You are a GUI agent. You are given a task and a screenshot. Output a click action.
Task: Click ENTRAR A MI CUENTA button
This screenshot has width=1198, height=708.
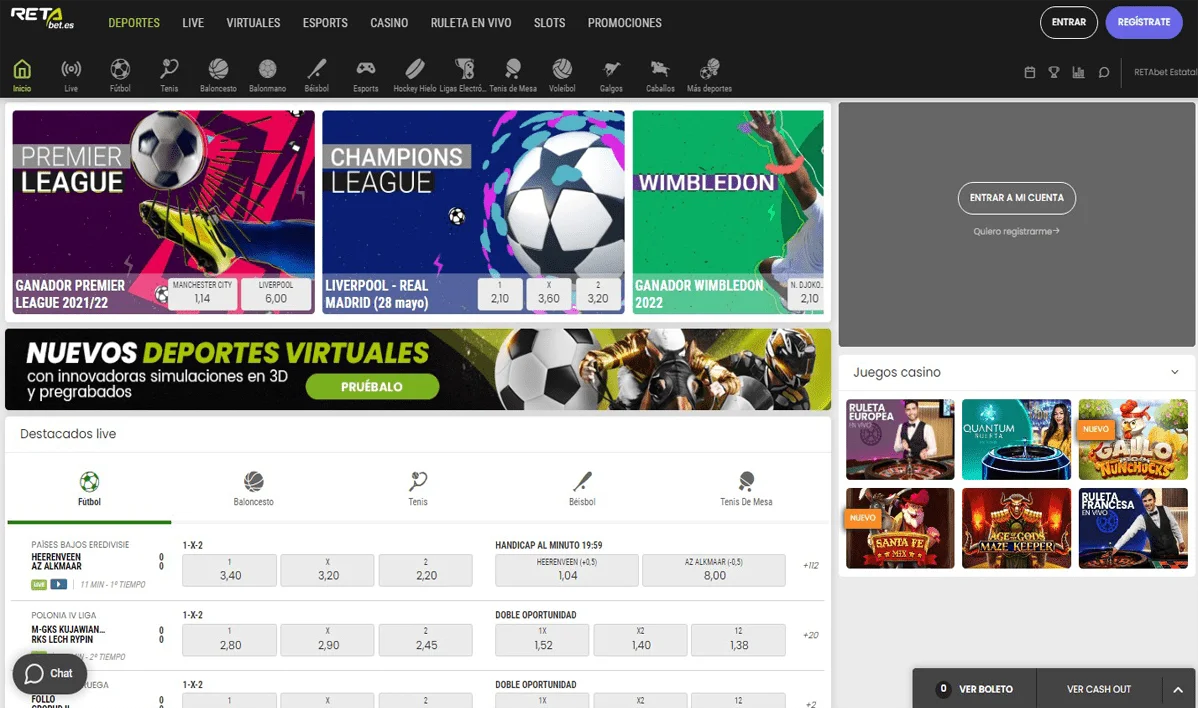click(x=1016, y=198)
